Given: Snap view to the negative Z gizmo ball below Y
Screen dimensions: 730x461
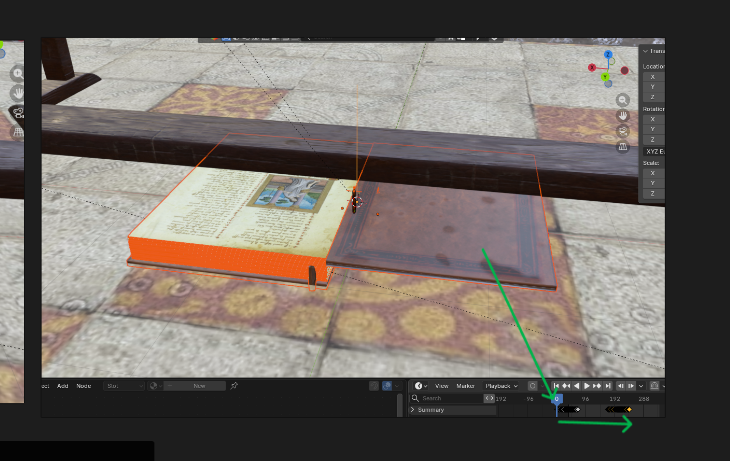Looking at the screenshot, I should (608, 84).
